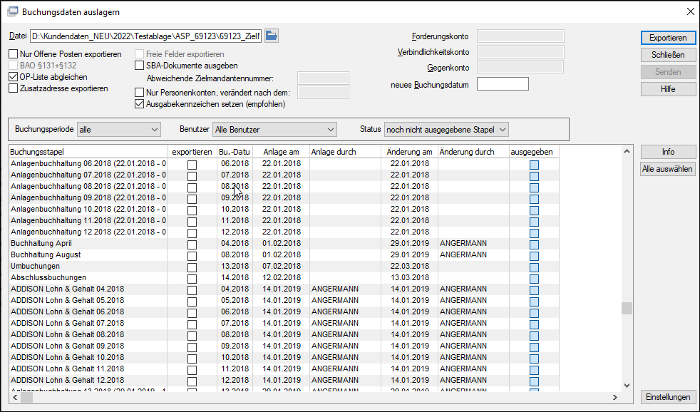Close the Buchungsdaten auslagern dialog
700x412 pixels.
coord(690,12)
